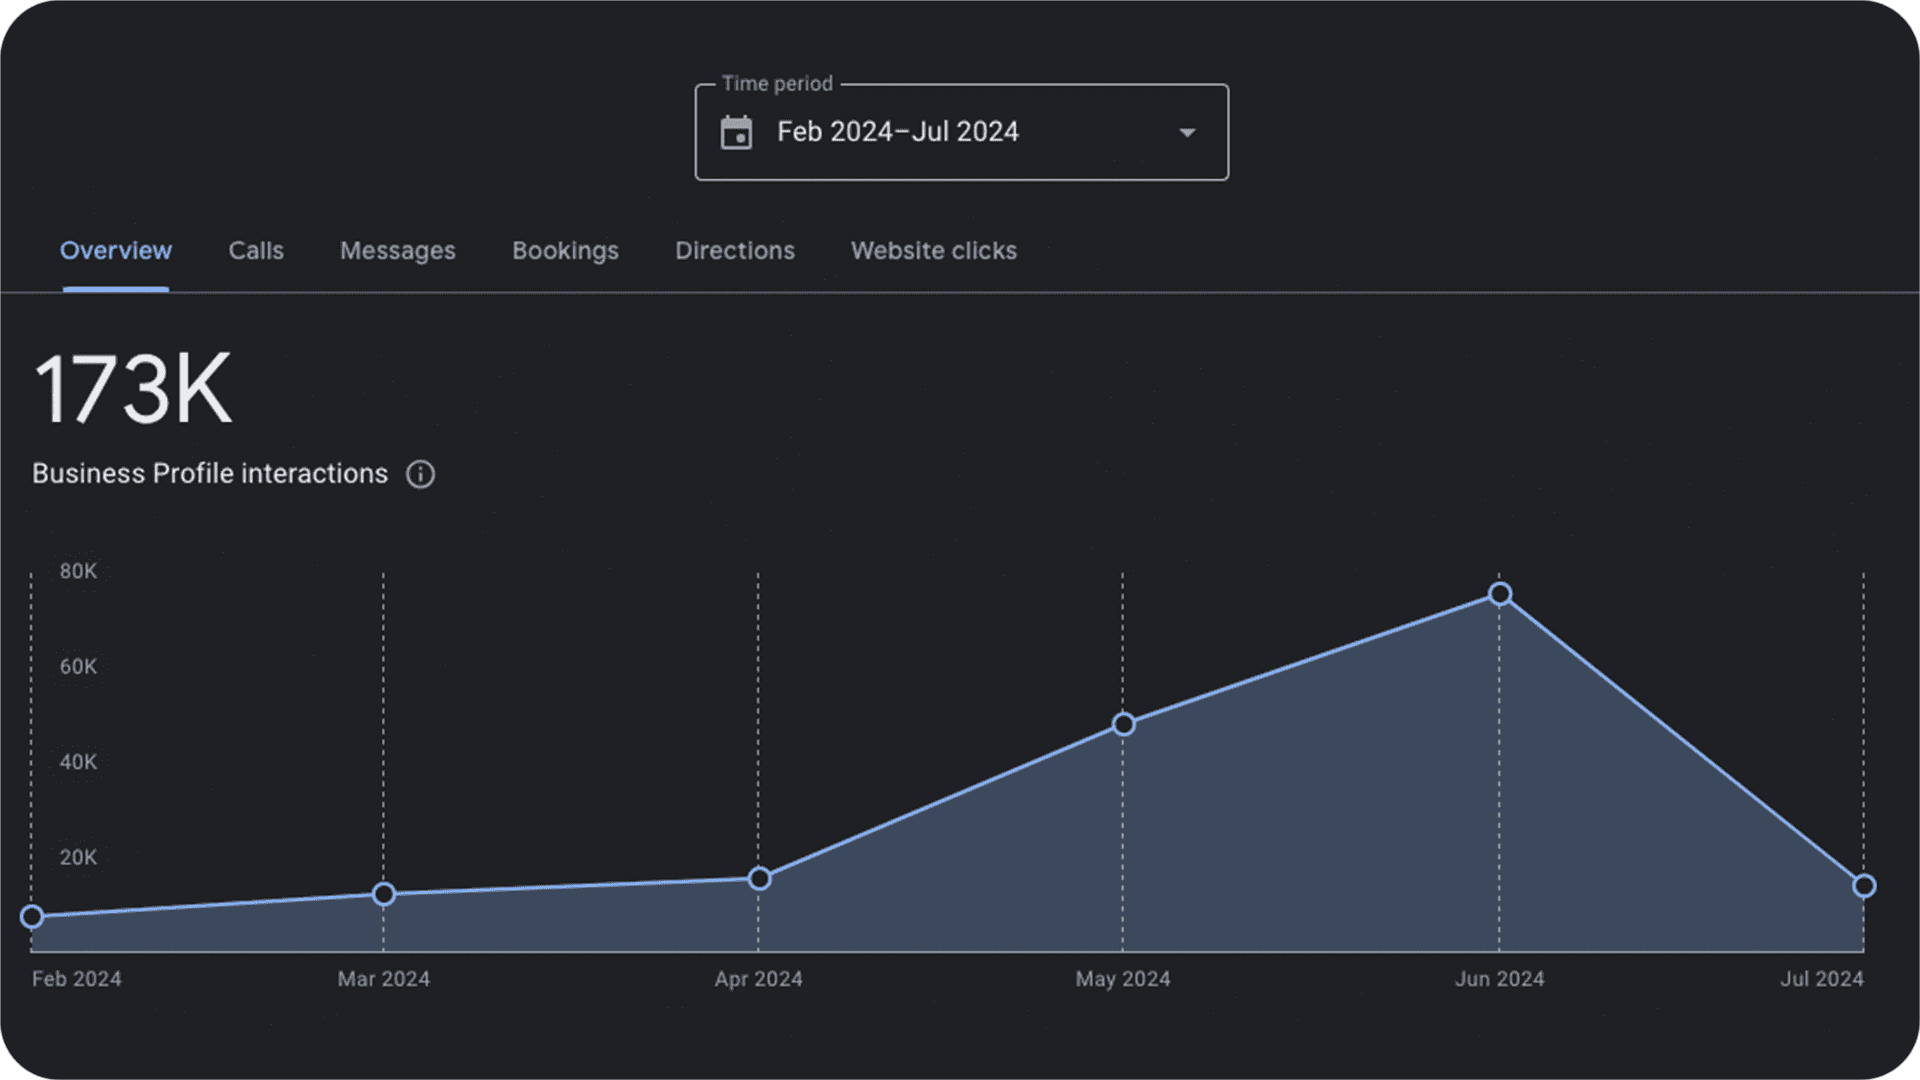1920x1080 pixels.
Task: Click the 173K interactions total
Action: click(x=133, y=389)
